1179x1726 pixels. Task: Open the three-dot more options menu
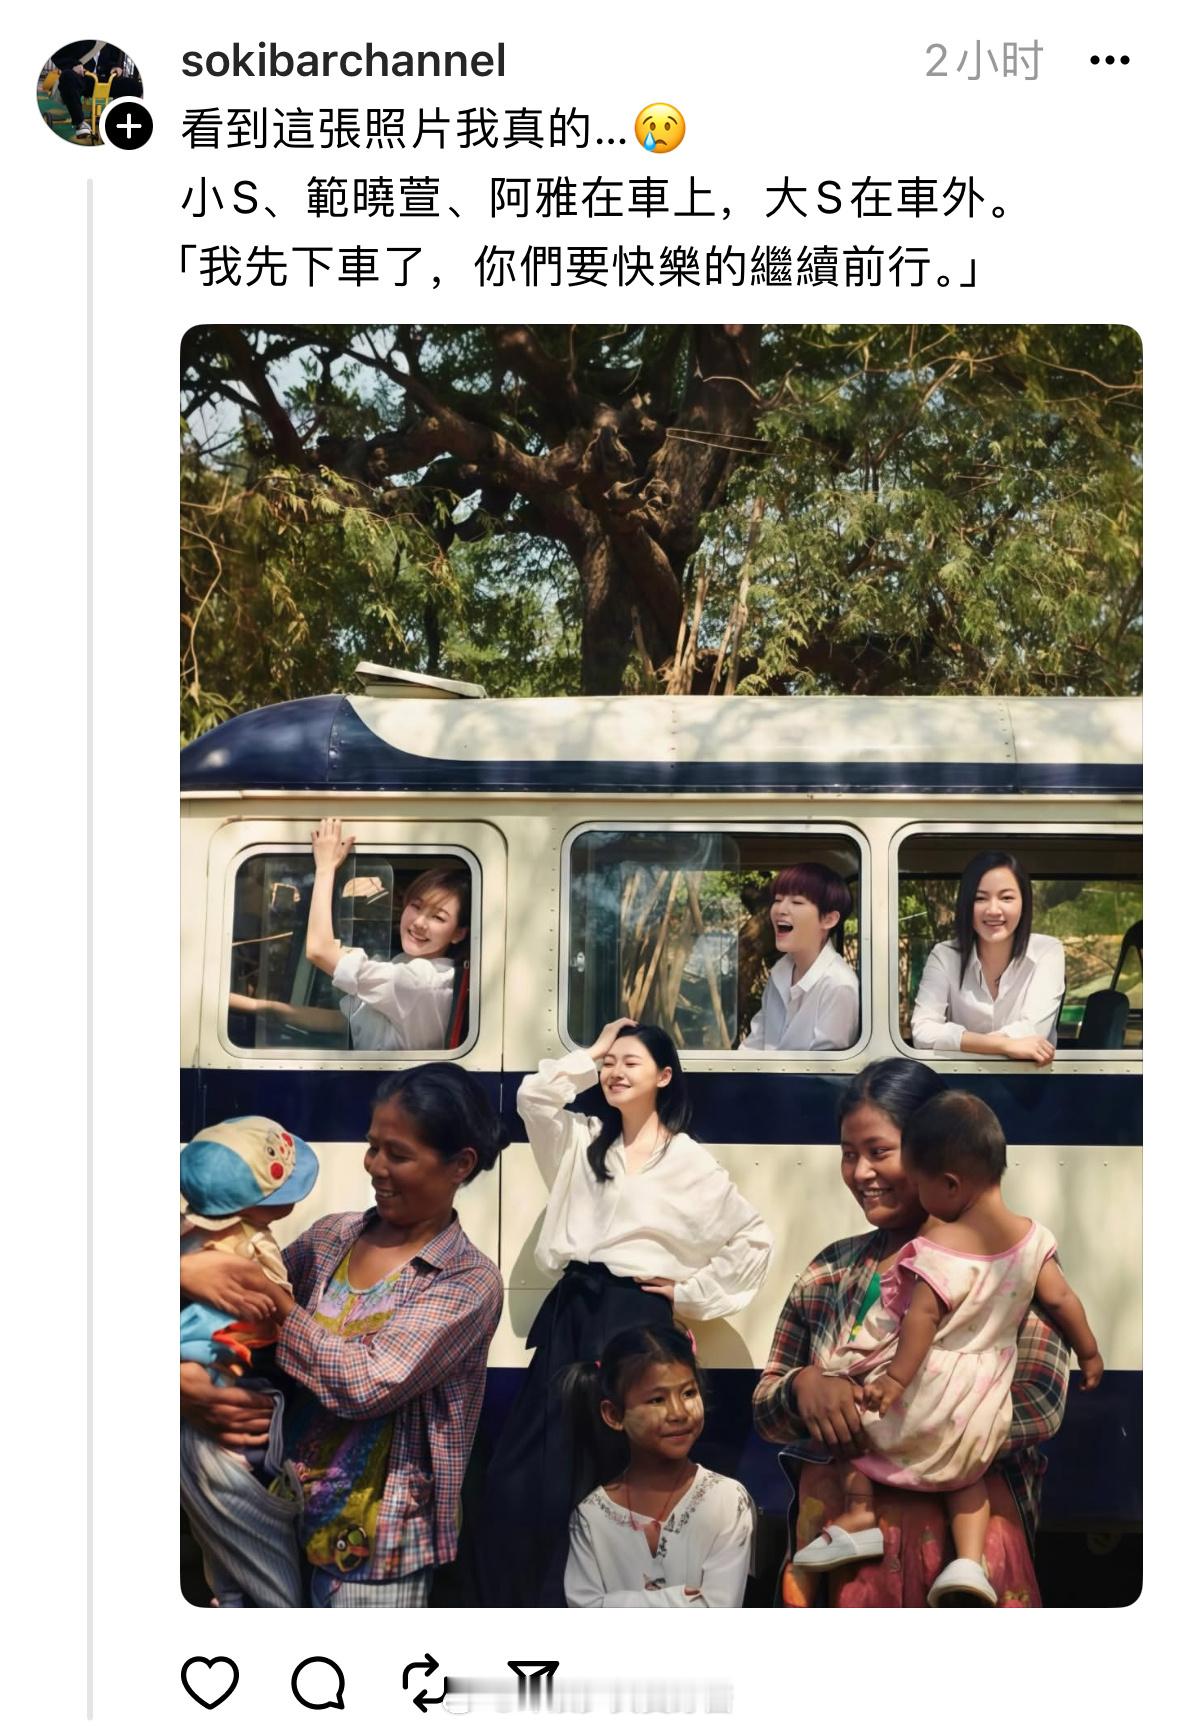coord(1109,62)
